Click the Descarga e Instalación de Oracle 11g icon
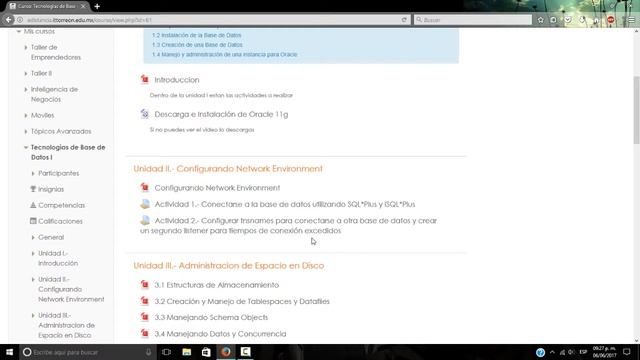The height and width of the screenshot is (360, 640). 144,114
